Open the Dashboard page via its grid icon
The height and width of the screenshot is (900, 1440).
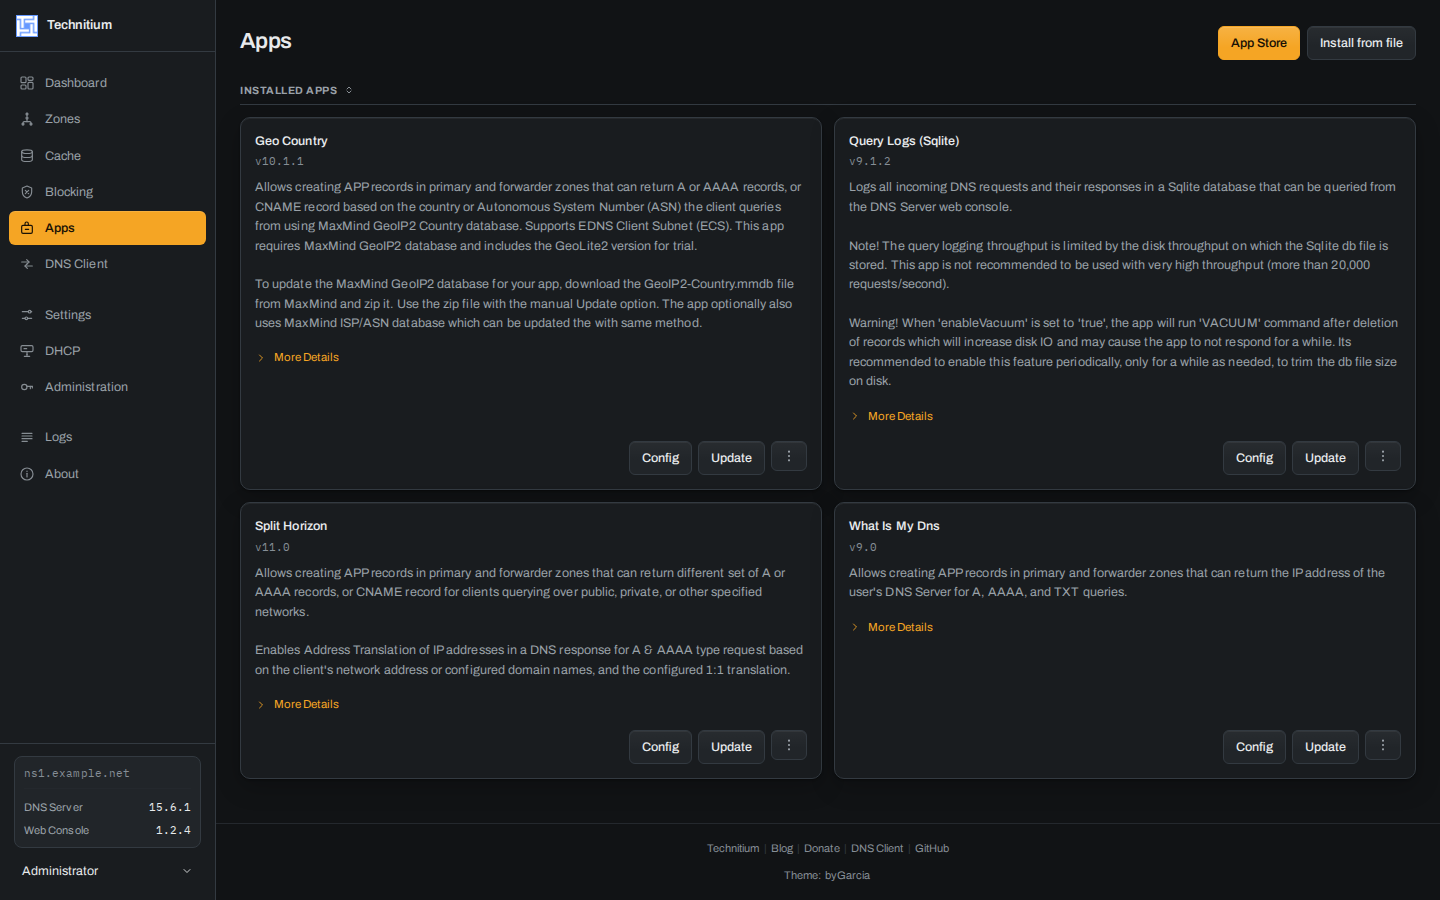tap(27, 83)
